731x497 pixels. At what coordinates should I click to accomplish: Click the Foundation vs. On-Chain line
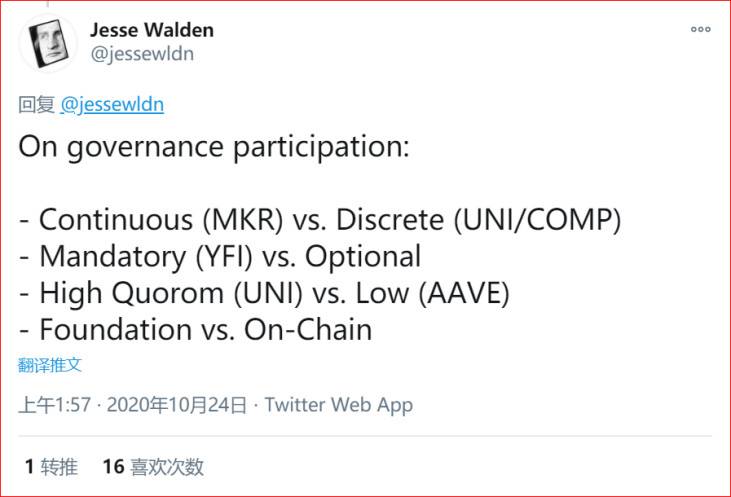point(196,330)
